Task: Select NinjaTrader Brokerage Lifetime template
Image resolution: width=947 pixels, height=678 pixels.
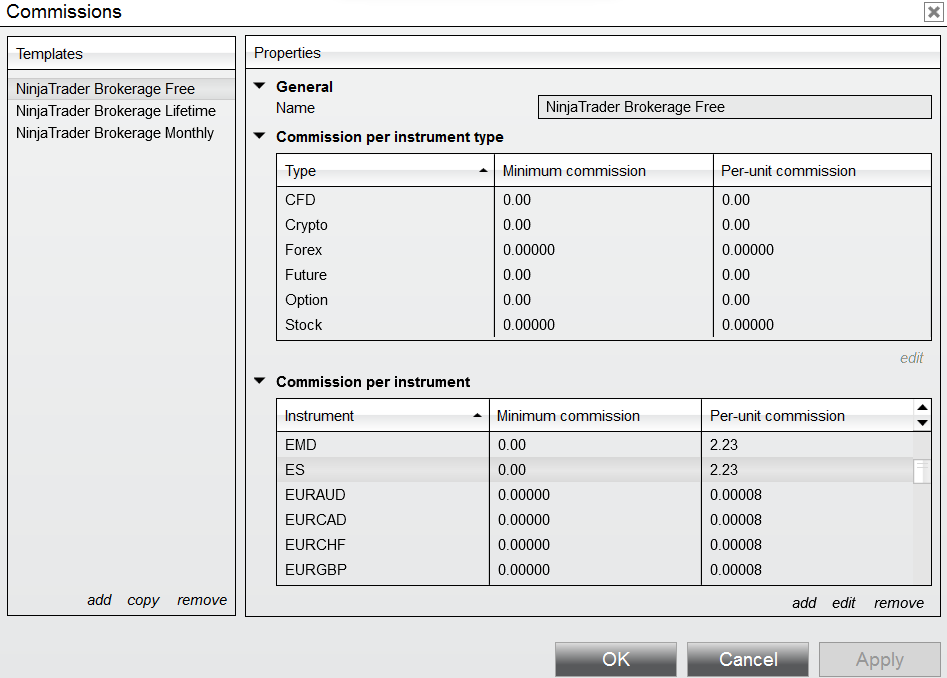Action: click(121, 111)
